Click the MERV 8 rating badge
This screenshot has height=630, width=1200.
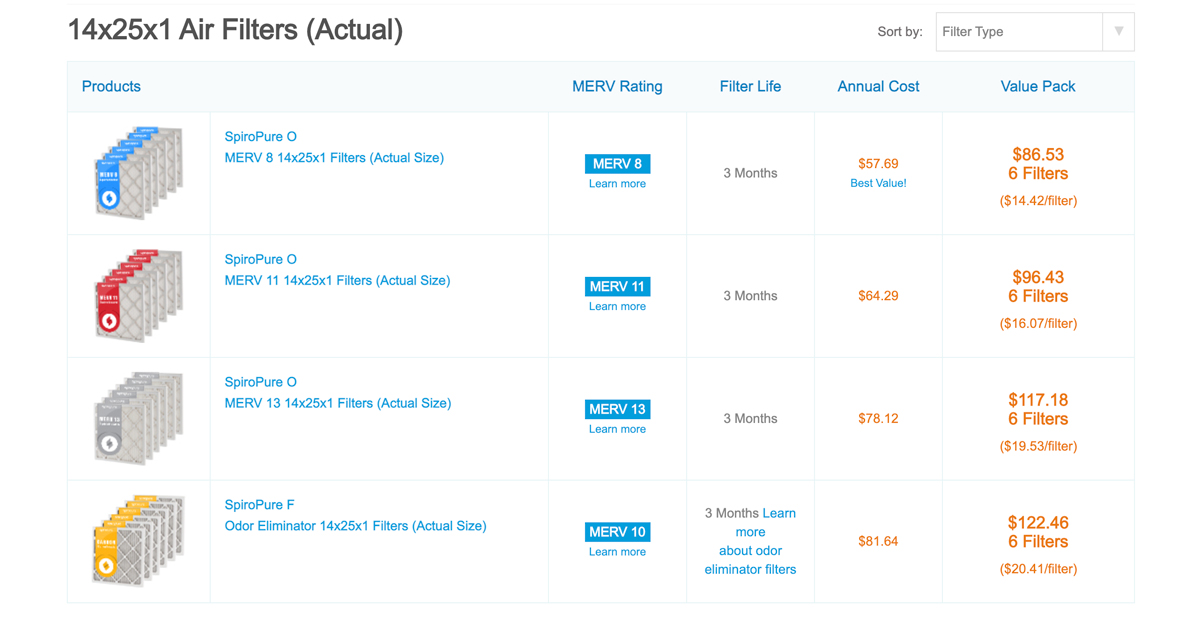point(617,163)
